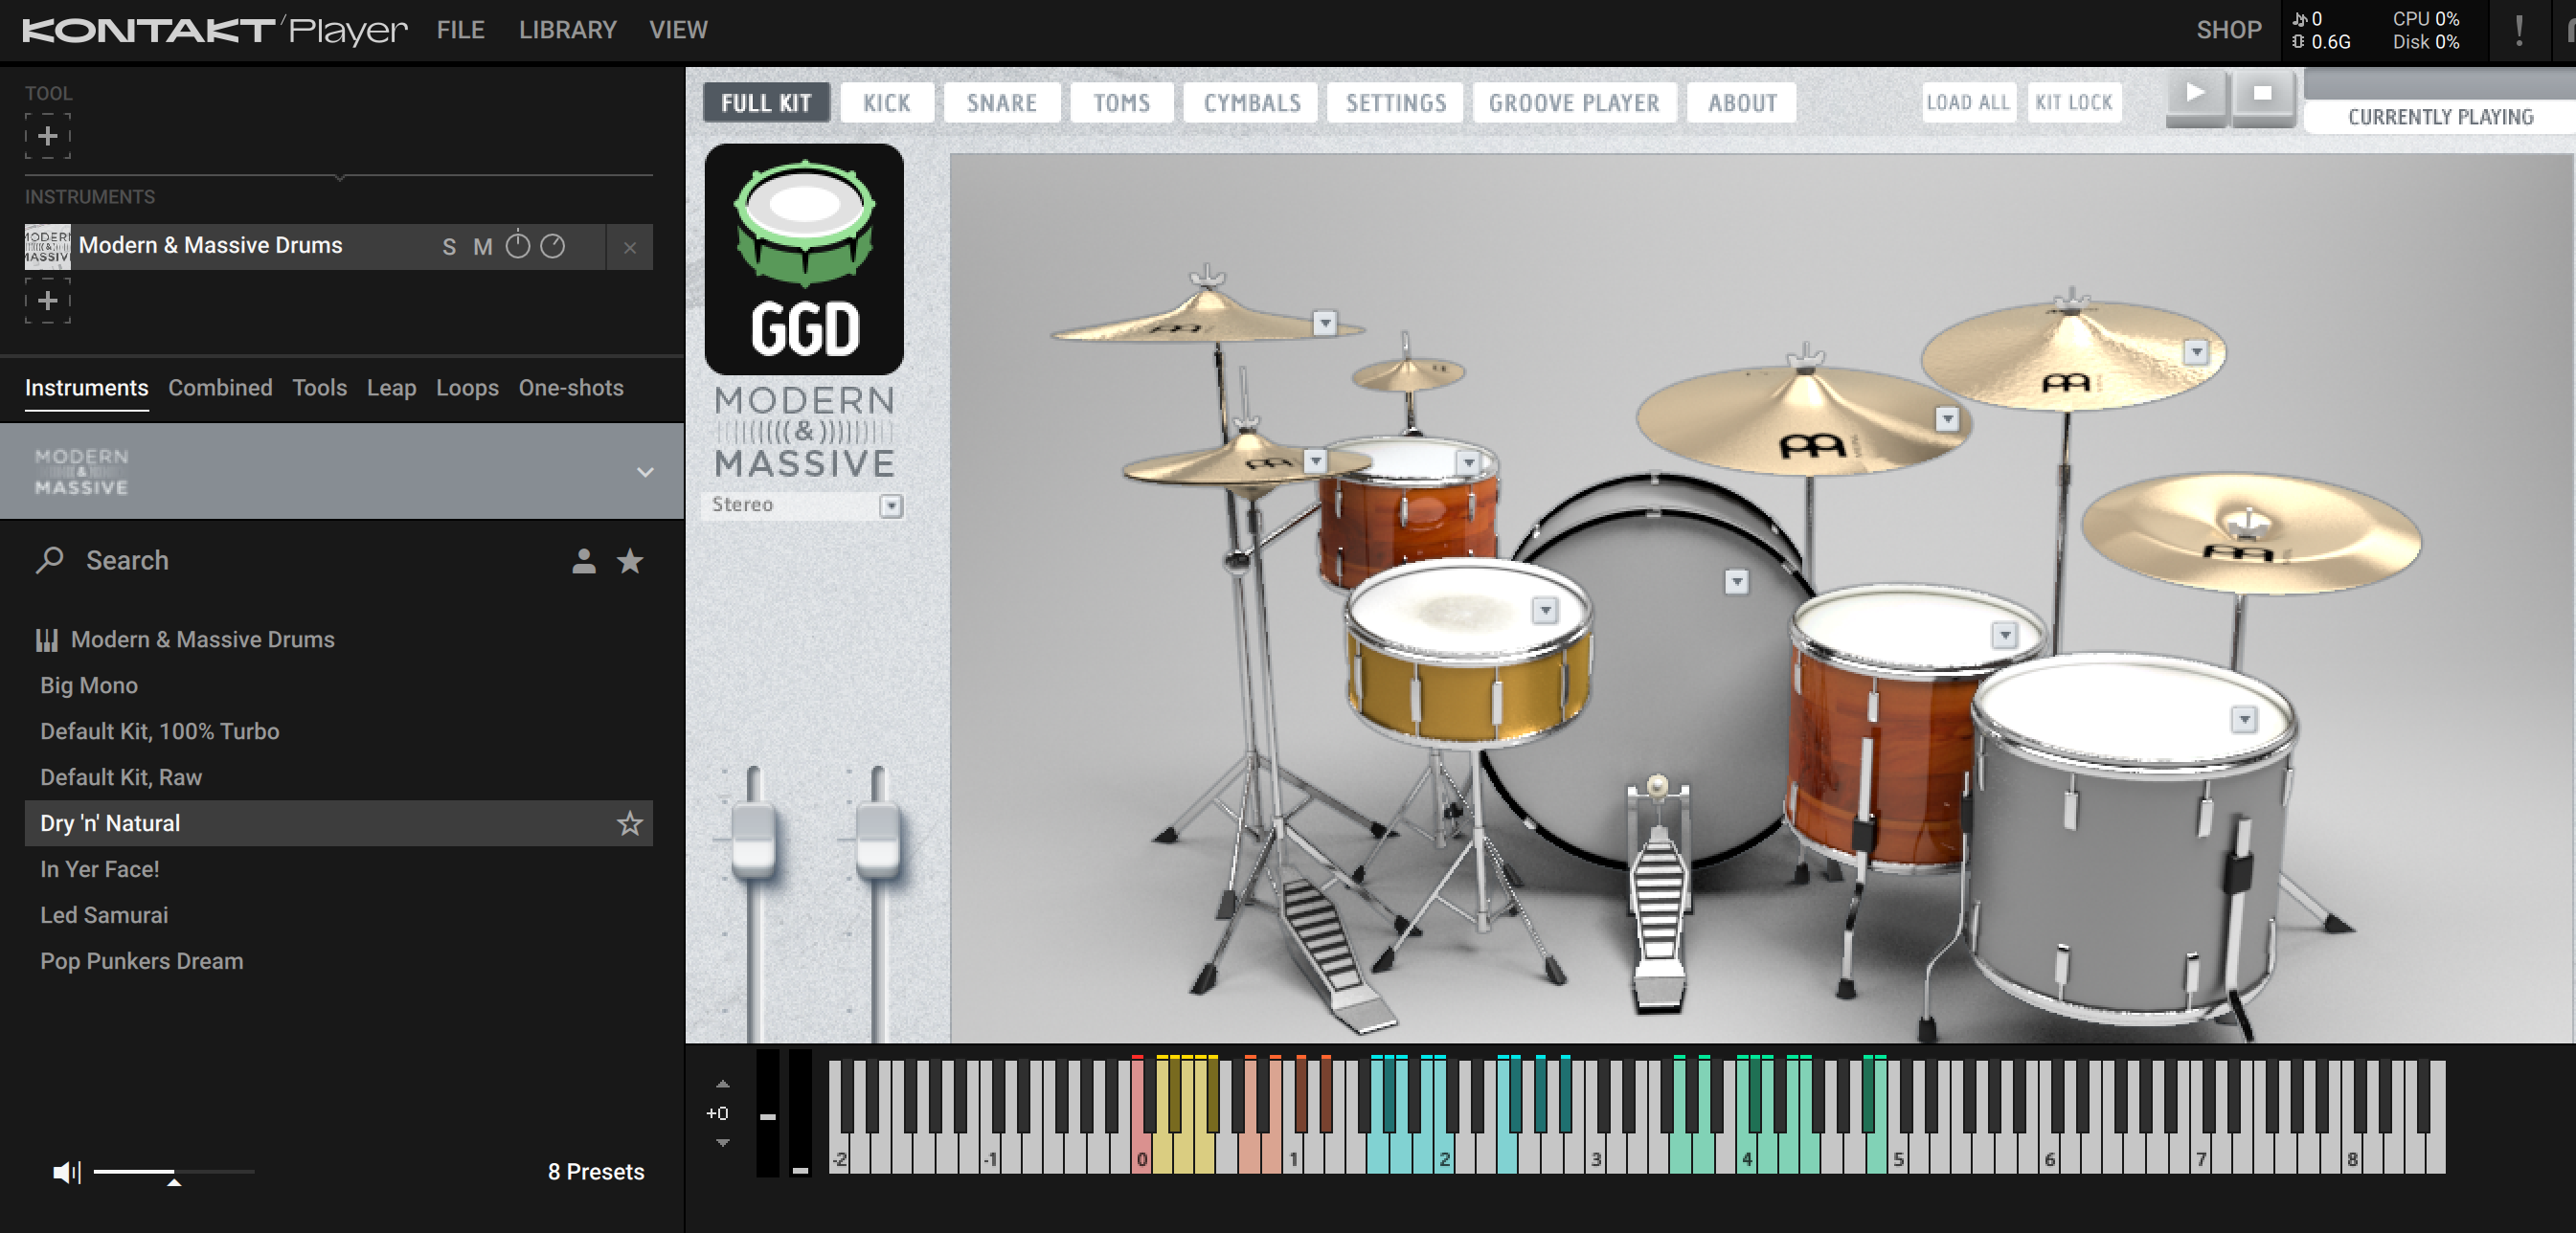The image size is (2576, 1233).
Task: Open the Stereo output dropdown
Action: [x=891, y=506]
